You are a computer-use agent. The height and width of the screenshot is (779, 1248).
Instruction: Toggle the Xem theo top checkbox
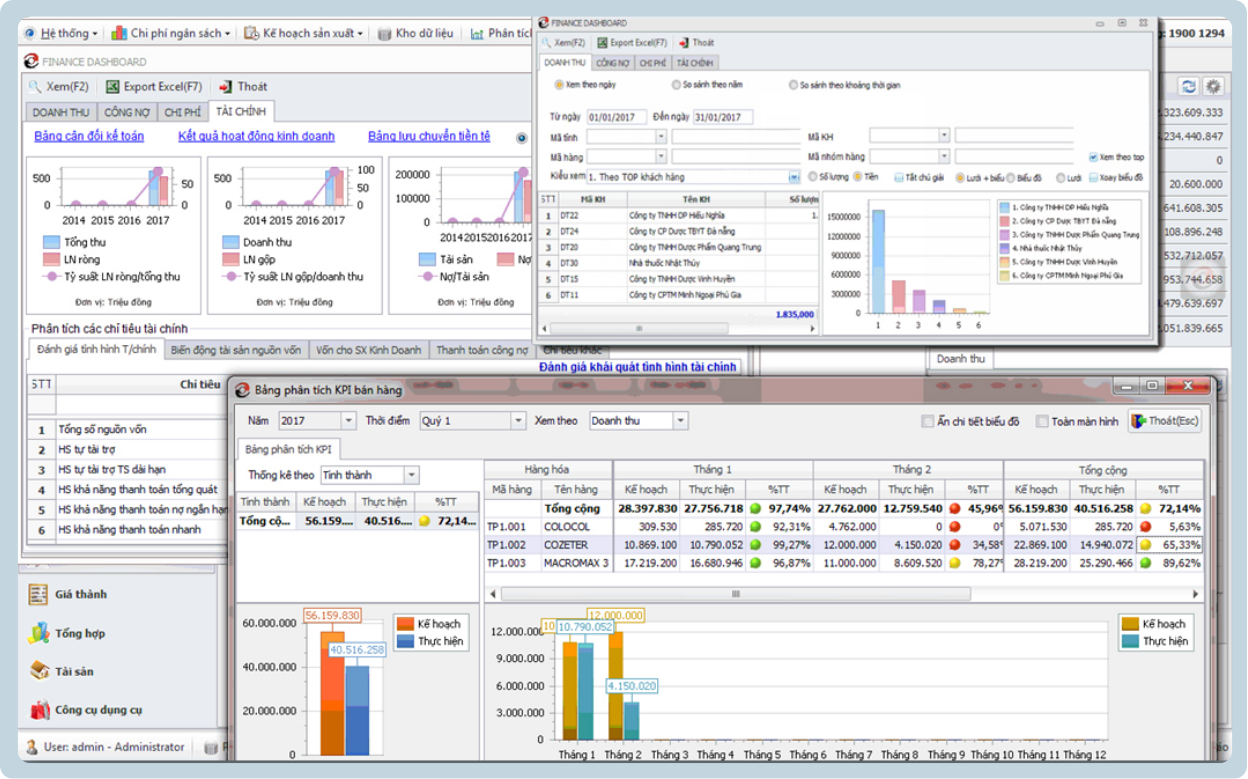point(1093,157)
